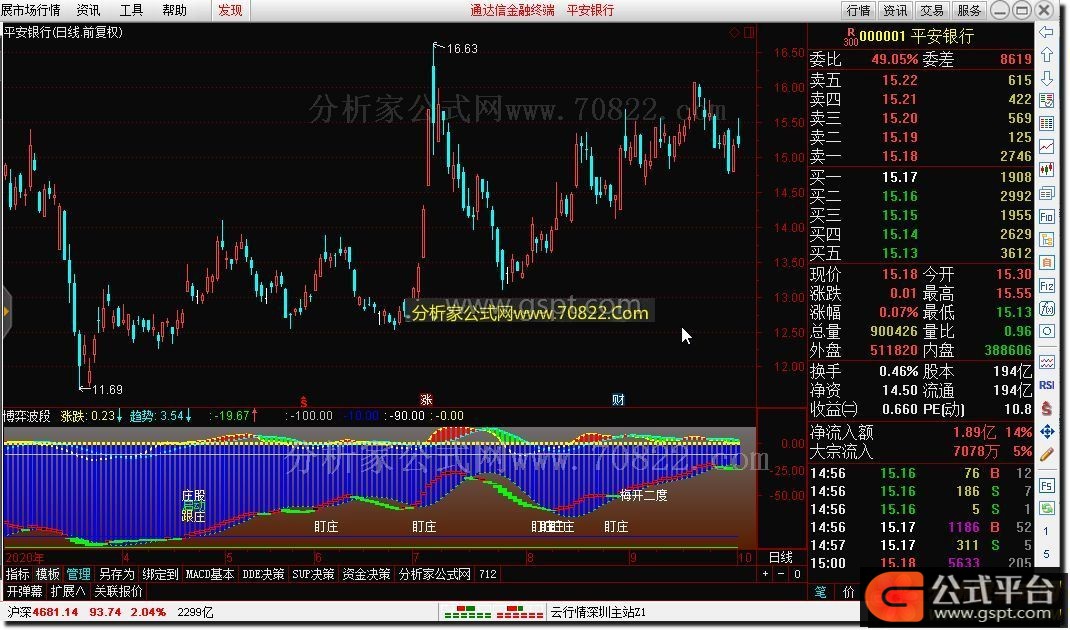Click the number 1 in right sidebar
Screen dimensions: 1070x630
pos(1046,532)
